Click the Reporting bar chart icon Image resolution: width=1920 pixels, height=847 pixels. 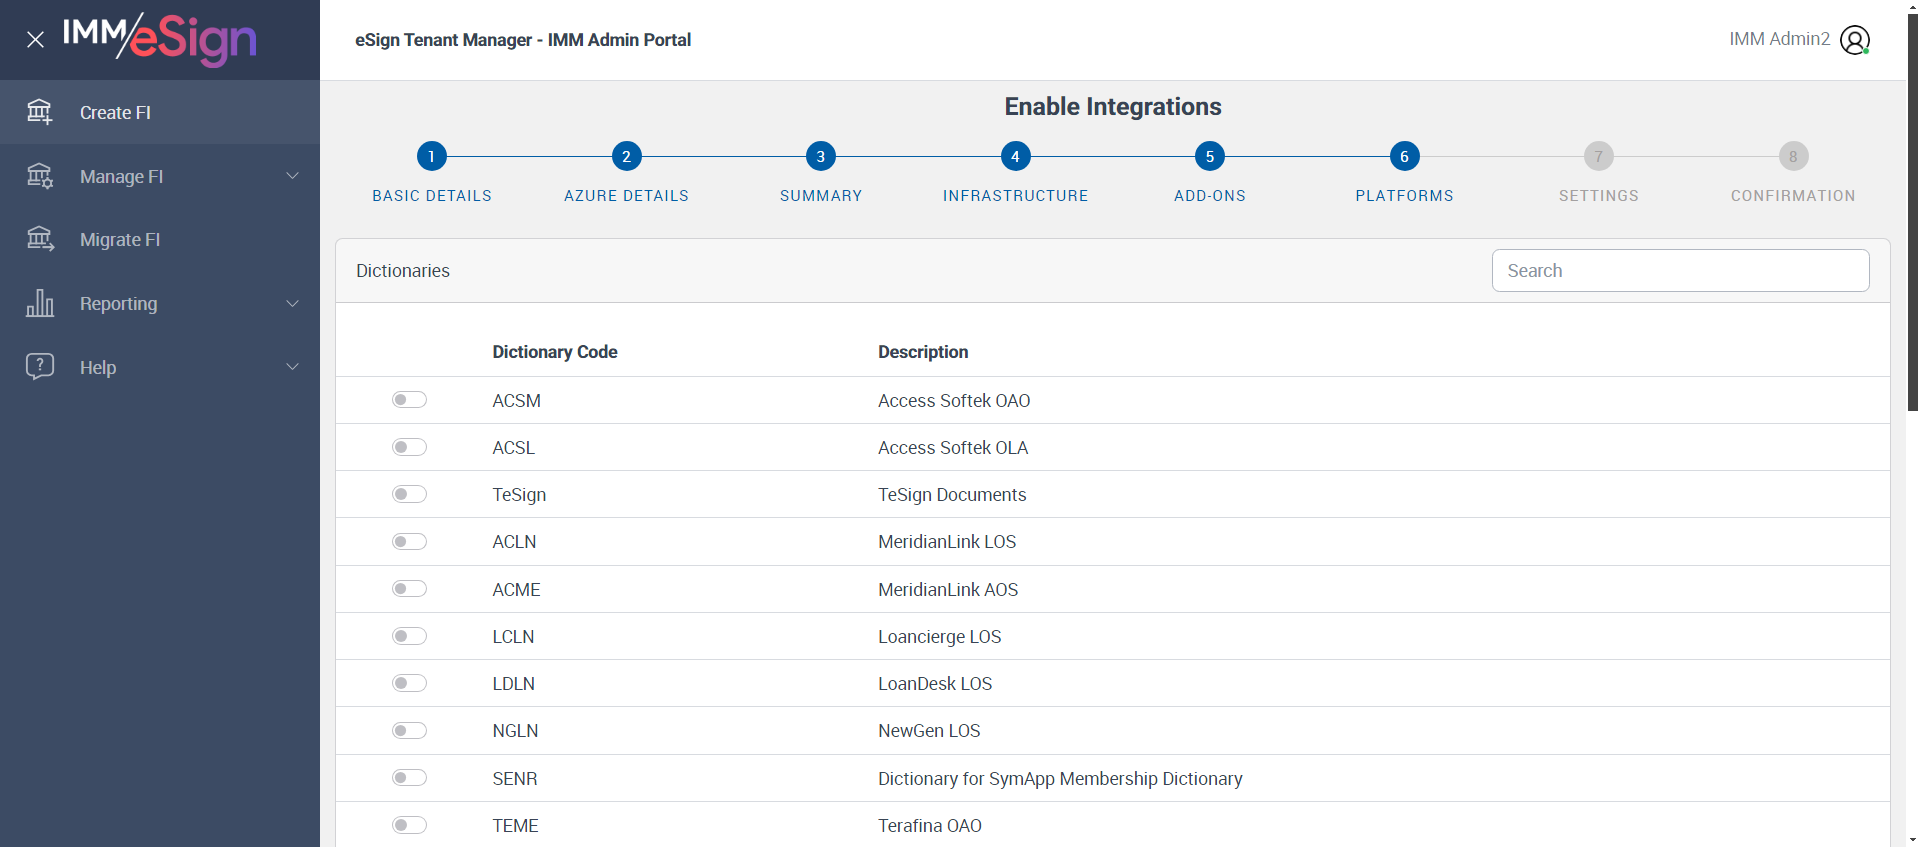[x=40, y=303]
